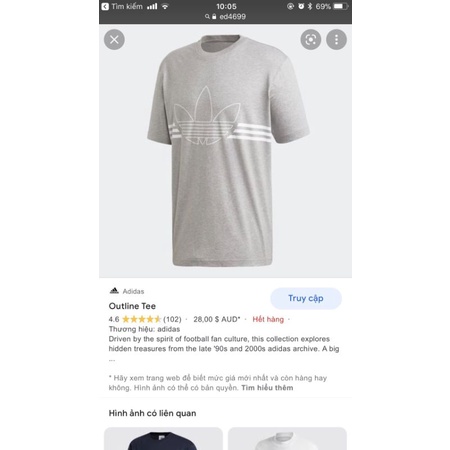The image size is (450, 450).
Task: Tap the gray Outline Tee product image
Action: point(227,151)
